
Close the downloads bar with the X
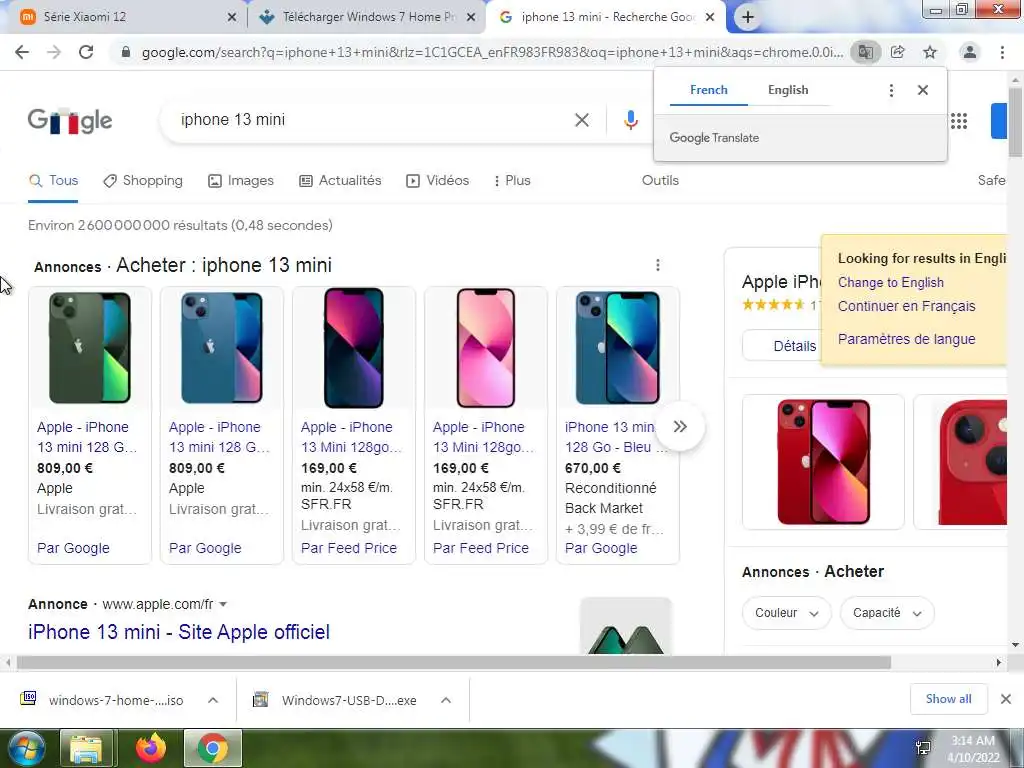tap(1006, 699)
